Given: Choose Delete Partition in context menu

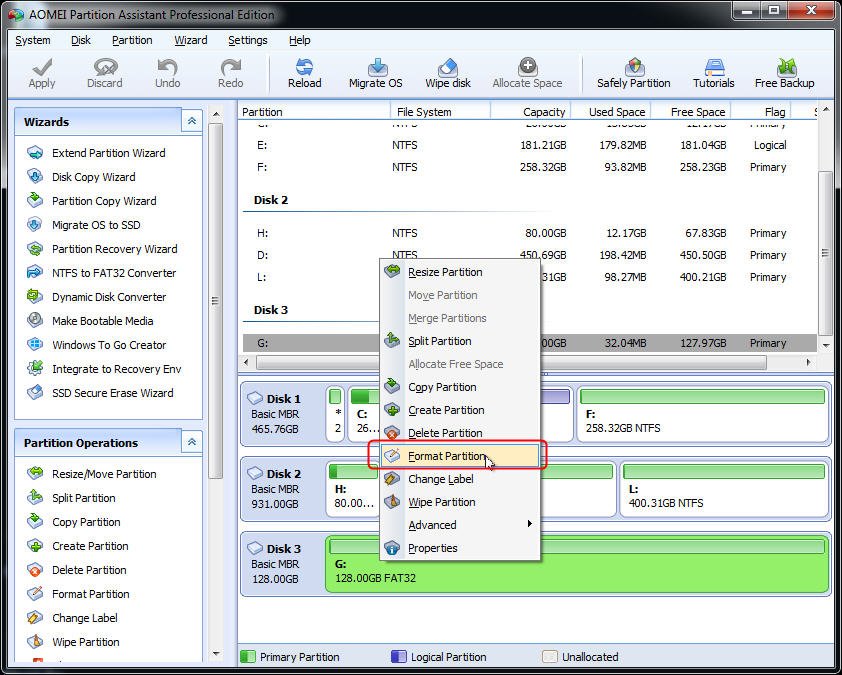Looking at the screenshot, I should [460, 433].
